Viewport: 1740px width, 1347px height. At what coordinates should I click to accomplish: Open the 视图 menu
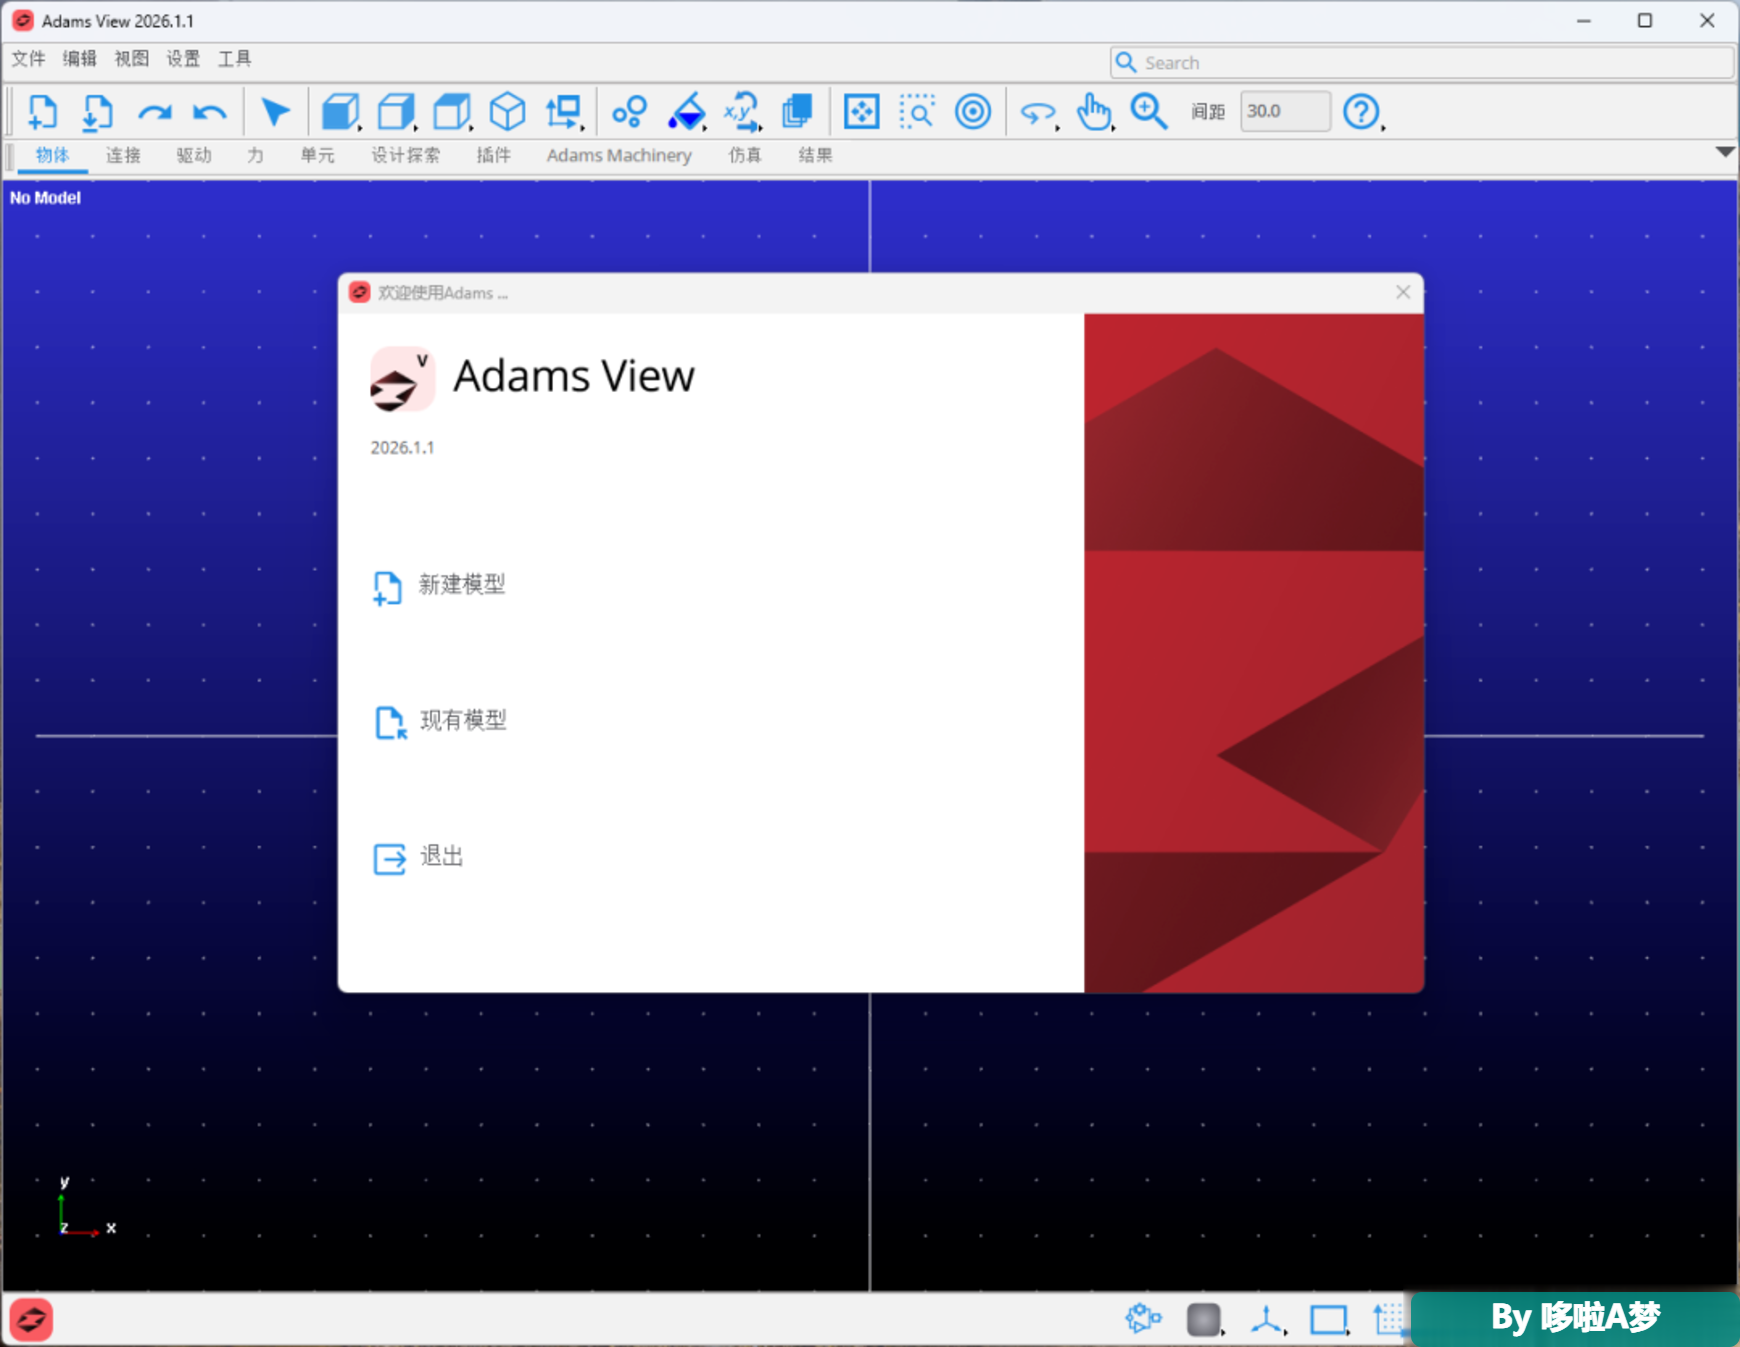[131, 59]
